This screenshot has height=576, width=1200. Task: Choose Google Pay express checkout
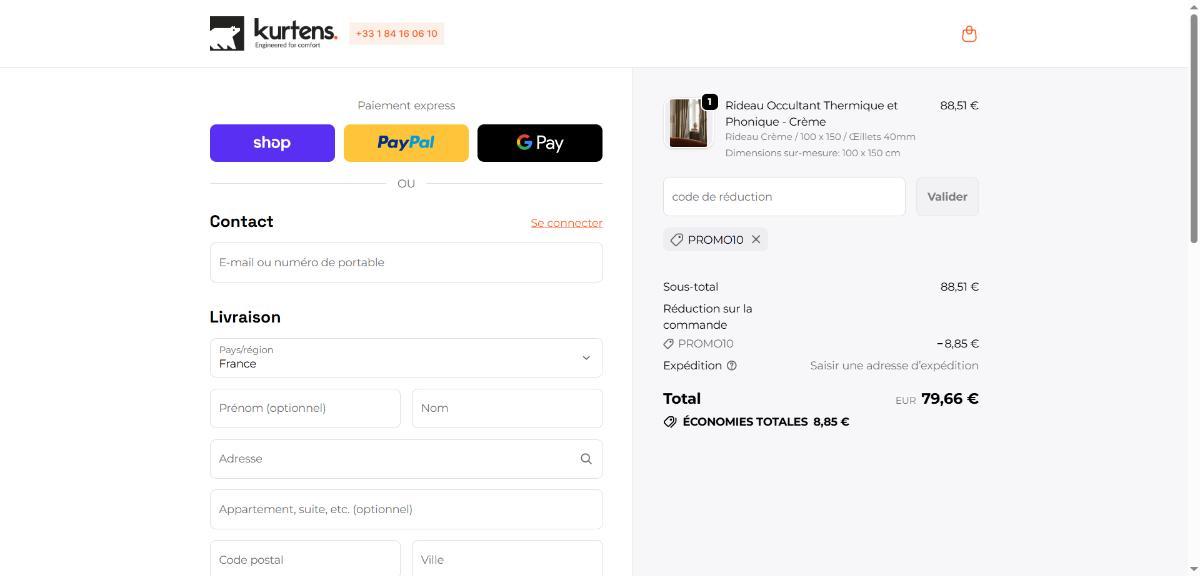pyautogui.click(x=540, y=143)
